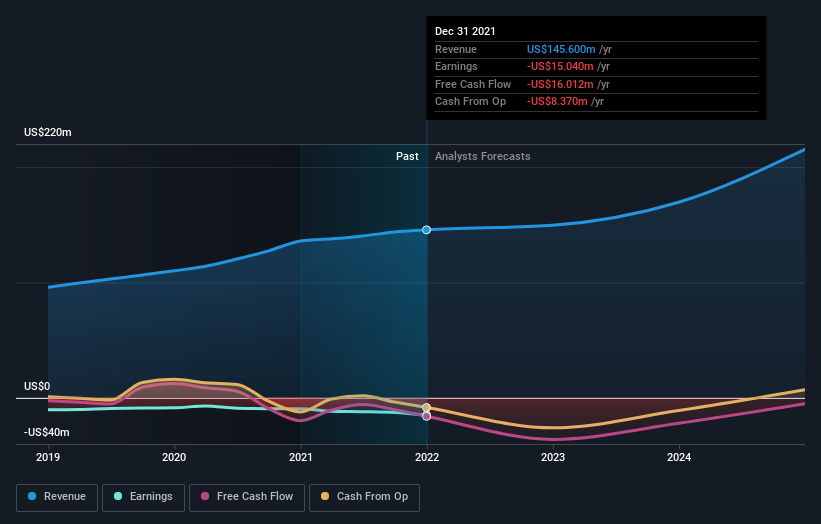Image resolution: width=821 pixels, height=524 pixels.
Task: Click the US$0 y-axis label
Action: [37, 386]
